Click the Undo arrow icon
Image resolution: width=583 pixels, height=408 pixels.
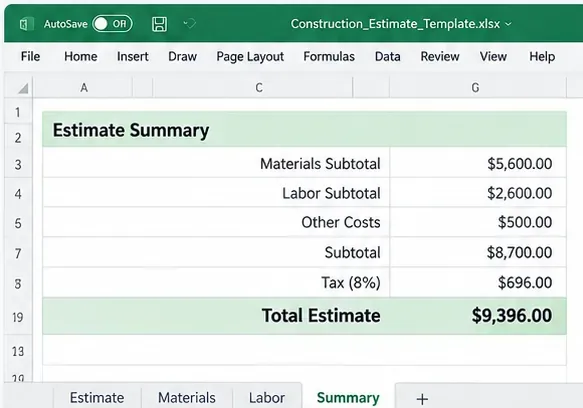point(190,24)
